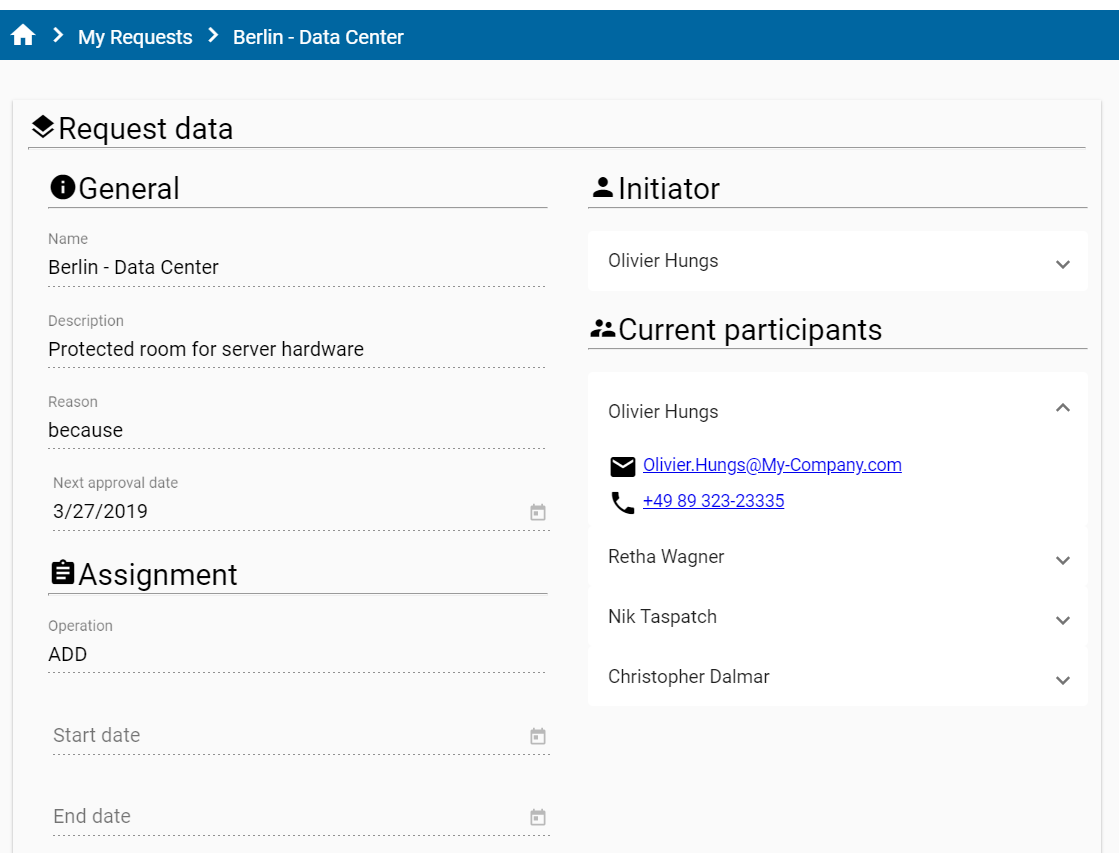The width and height of the screenshot is (1119, 853).
Task: Select Berlin - Data Center breadcrumb
Action: tap(318, 37)
